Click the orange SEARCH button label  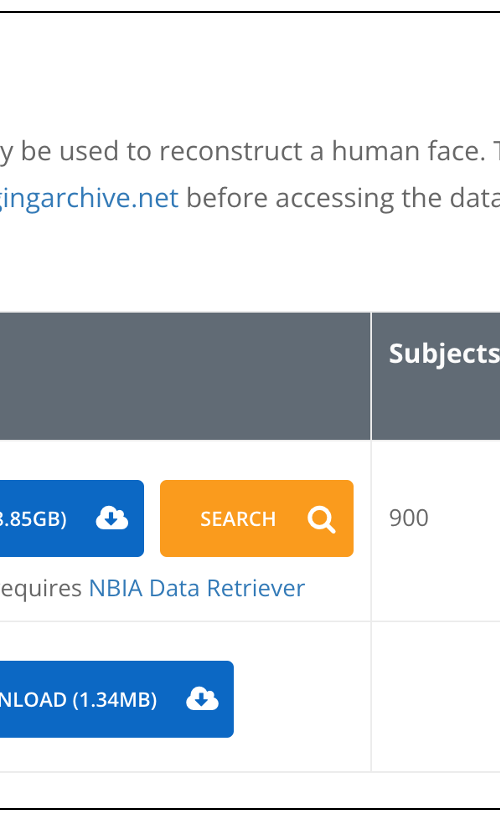pos(238,519)
